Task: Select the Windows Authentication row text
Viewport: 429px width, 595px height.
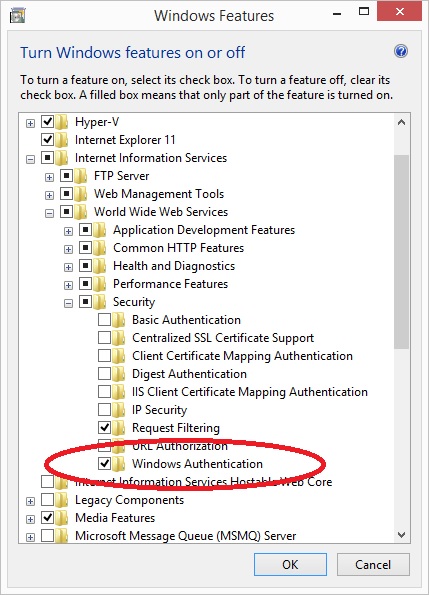Action: [197, 464]
